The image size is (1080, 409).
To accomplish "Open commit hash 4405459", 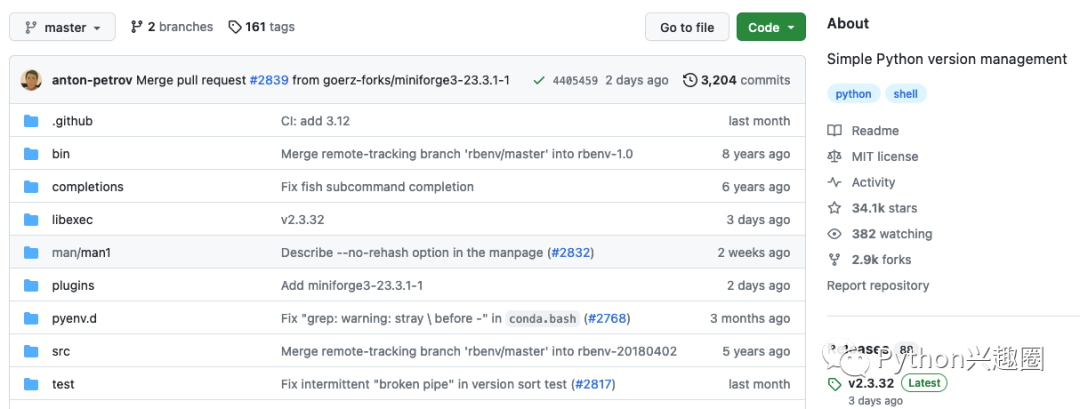I will (x=575, y=81).
